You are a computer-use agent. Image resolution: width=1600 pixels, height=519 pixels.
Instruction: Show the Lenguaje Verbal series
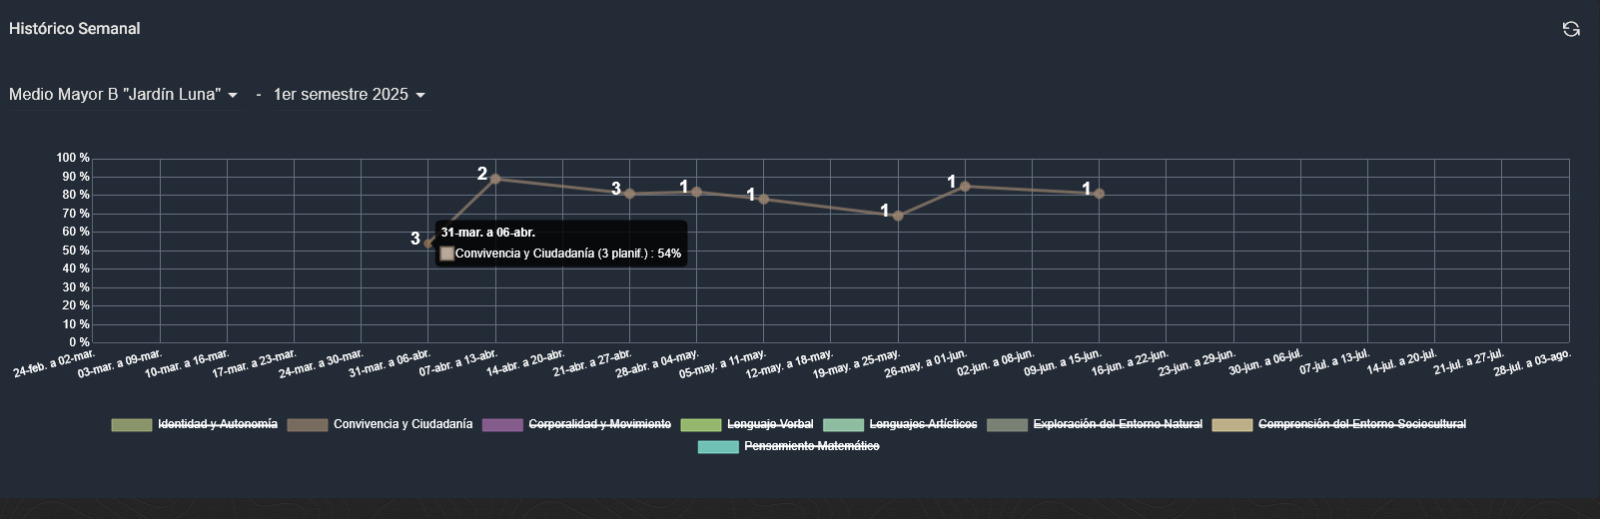tap(769, 424)
